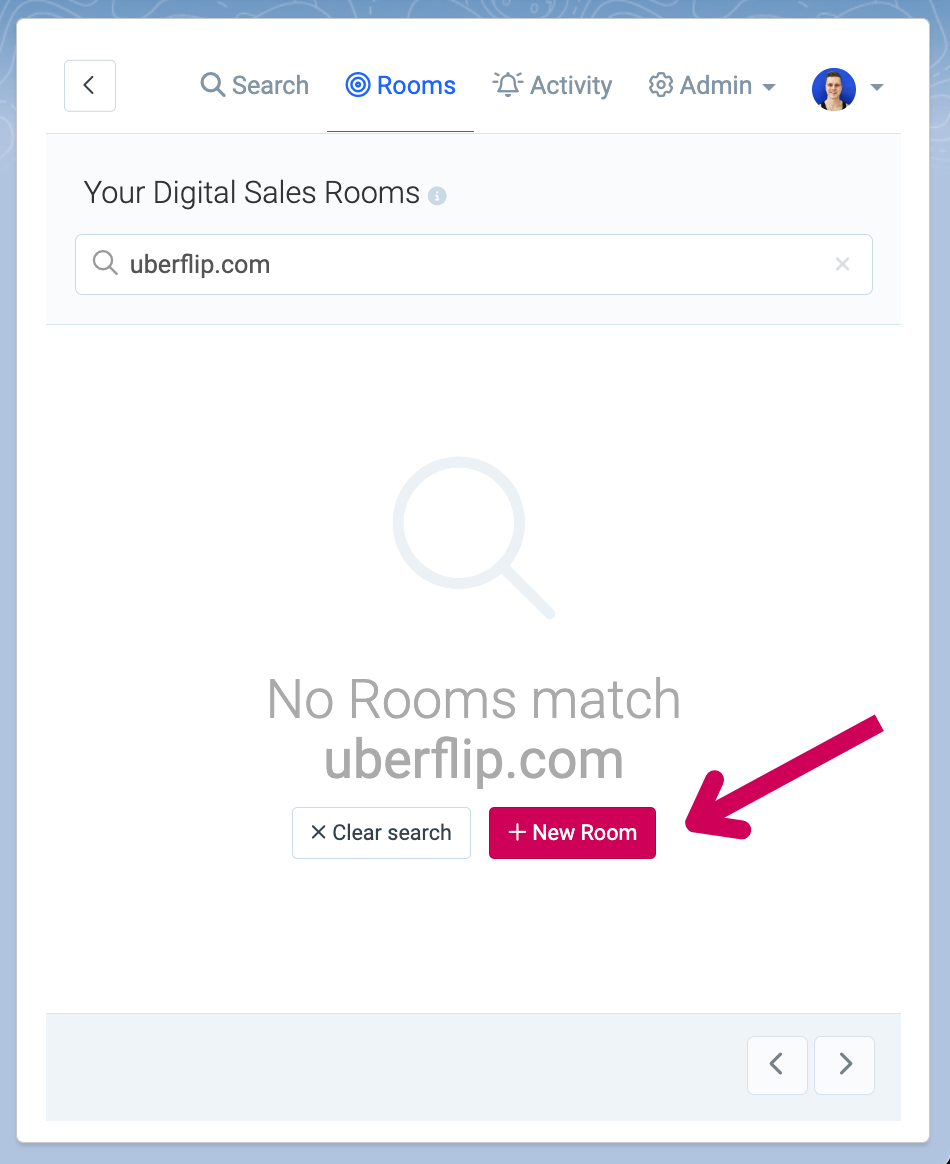Click the back arrow button at top left
This screenshot has width=950, height=1164.
90,86
